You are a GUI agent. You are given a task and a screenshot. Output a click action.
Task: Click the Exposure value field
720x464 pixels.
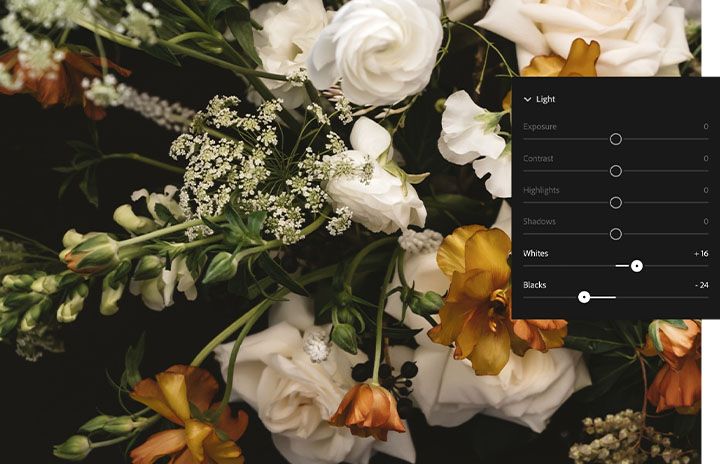pyautogui.click(x=706, y=126)
